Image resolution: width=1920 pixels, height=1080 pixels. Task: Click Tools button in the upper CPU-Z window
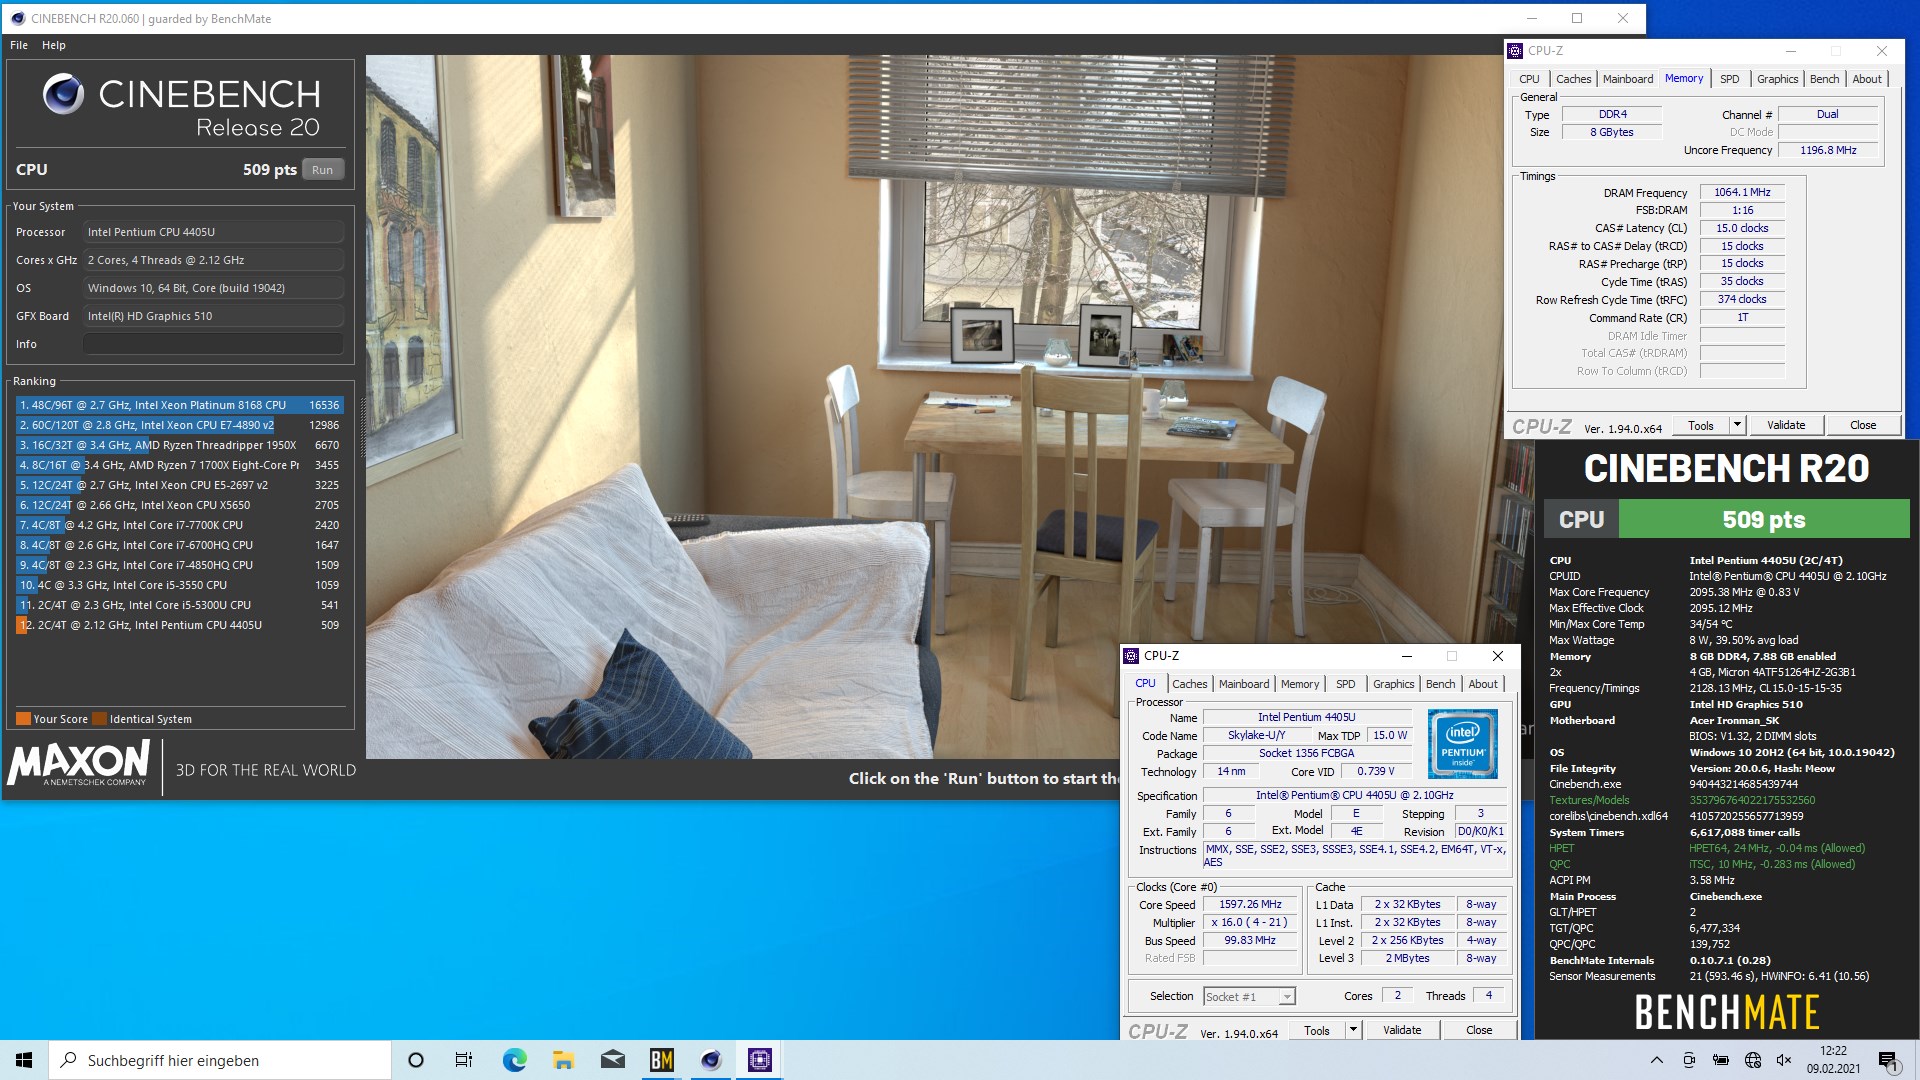tap(1701, 425)
